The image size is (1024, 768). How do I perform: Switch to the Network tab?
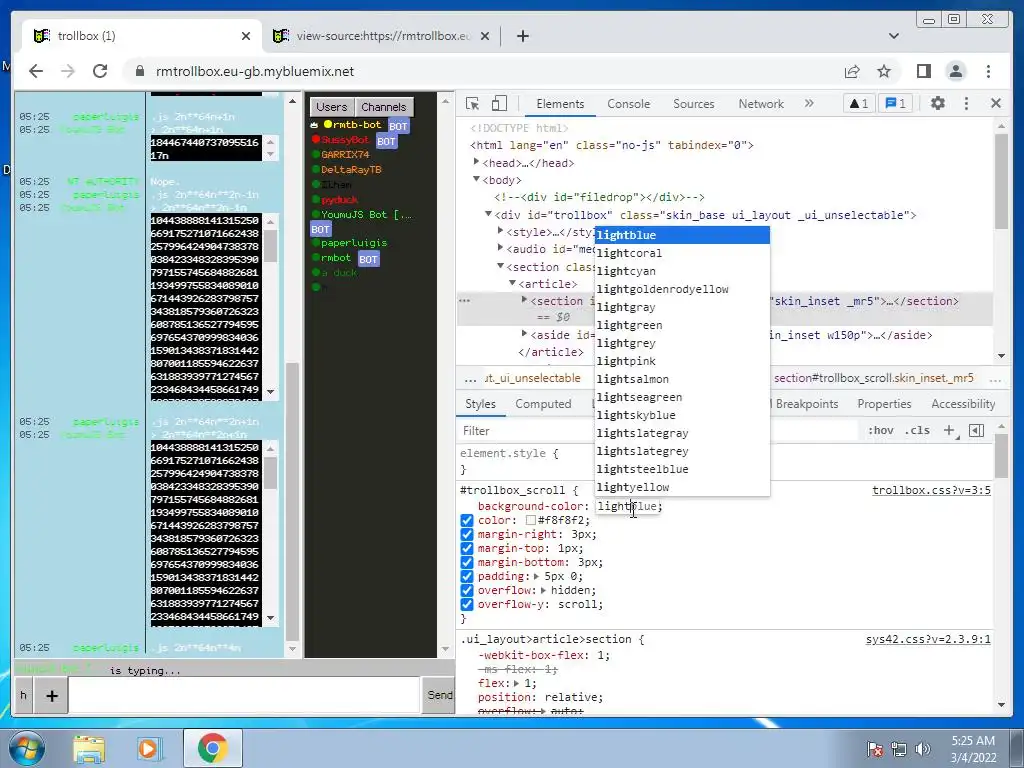click(x=761, y=104)
